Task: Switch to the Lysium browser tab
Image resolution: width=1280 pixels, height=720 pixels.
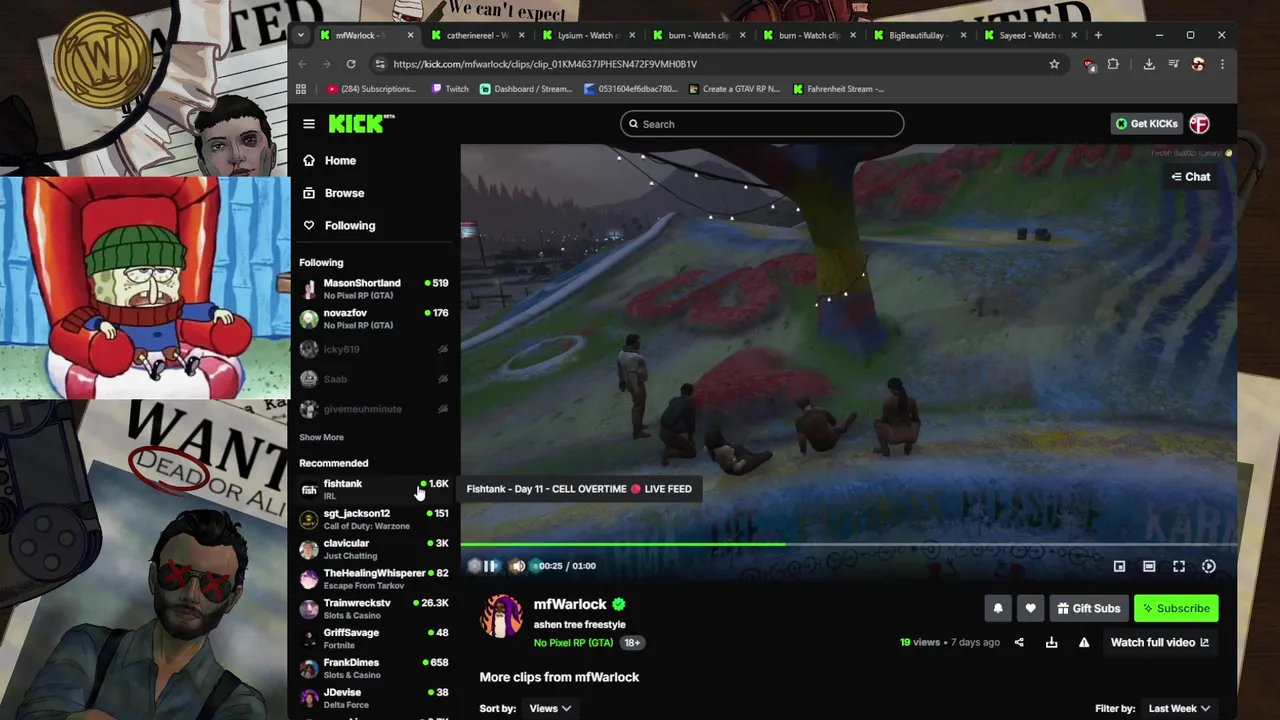Action: (x=586, y=35)
